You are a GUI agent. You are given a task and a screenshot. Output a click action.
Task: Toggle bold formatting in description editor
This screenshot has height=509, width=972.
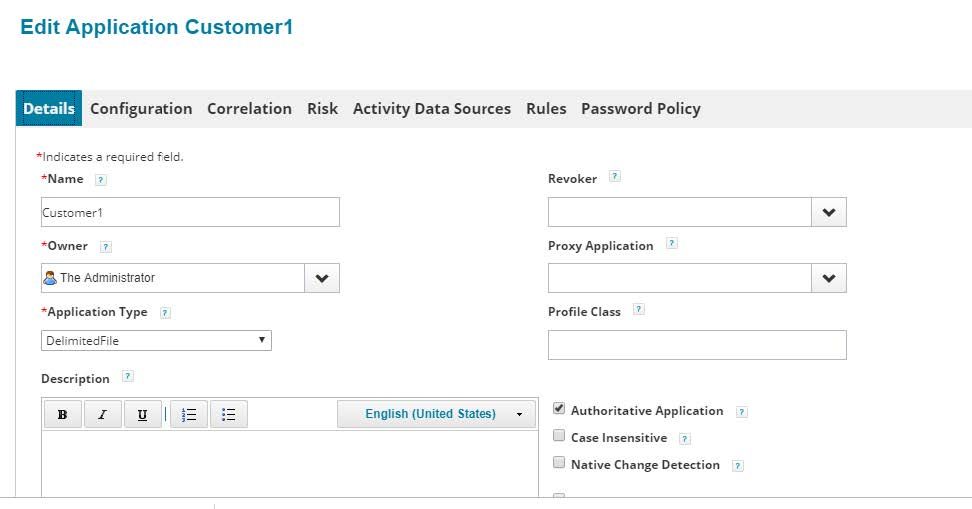pos(63,415)
